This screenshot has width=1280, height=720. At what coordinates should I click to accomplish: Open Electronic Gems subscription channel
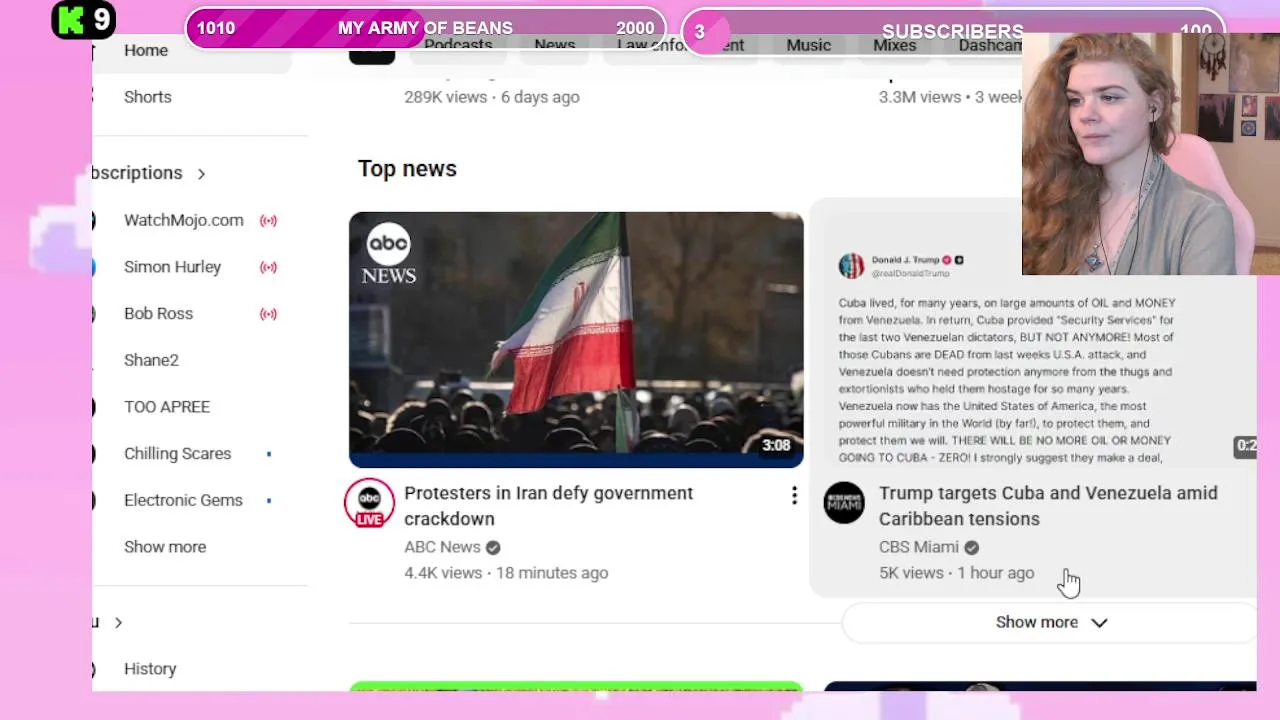pos(183,500)
